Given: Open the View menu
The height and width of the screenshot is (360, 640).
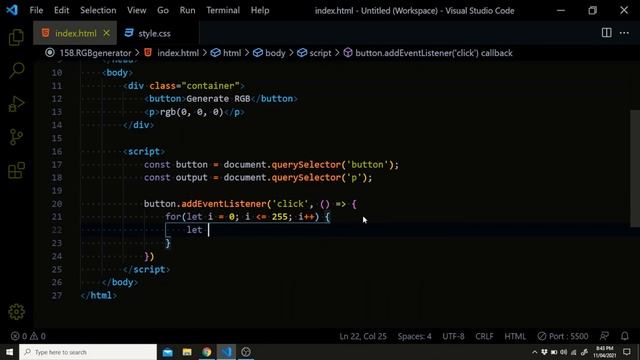Looking at the screenshot, I should (x=136, y=10).
